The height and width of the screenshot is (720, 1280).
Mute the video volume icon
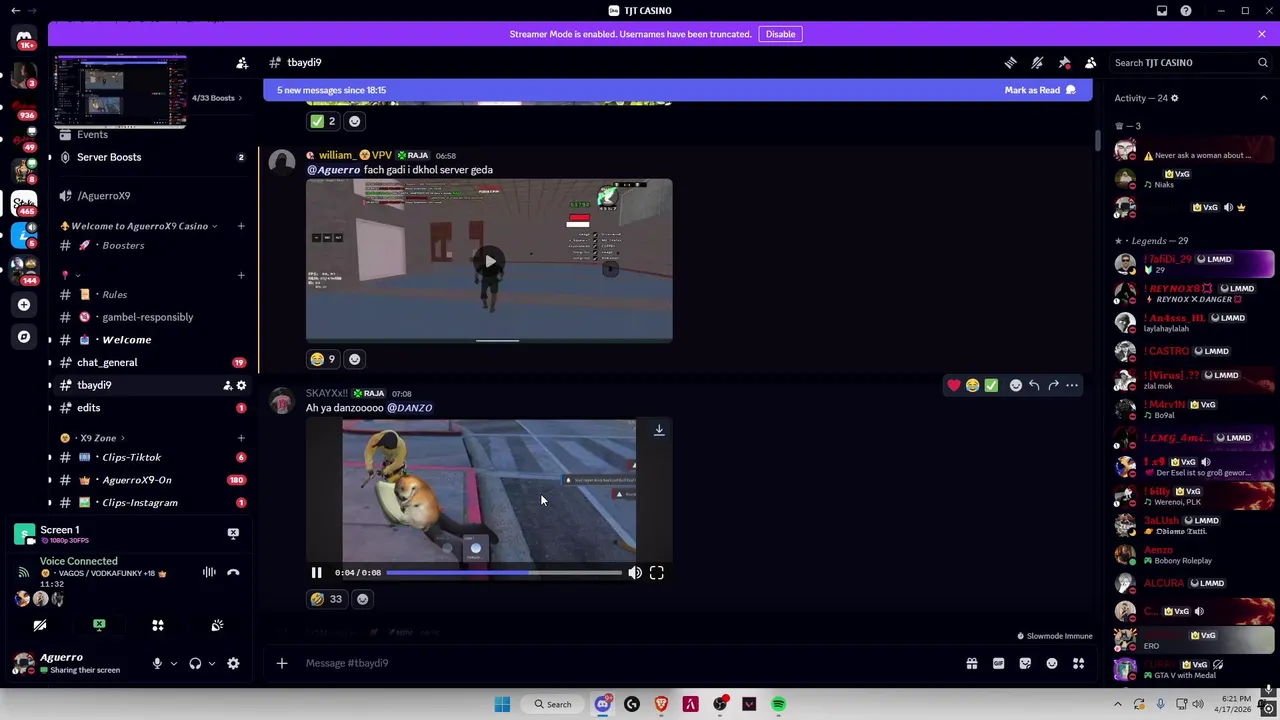pyautogui.click(x=635, y=573)
